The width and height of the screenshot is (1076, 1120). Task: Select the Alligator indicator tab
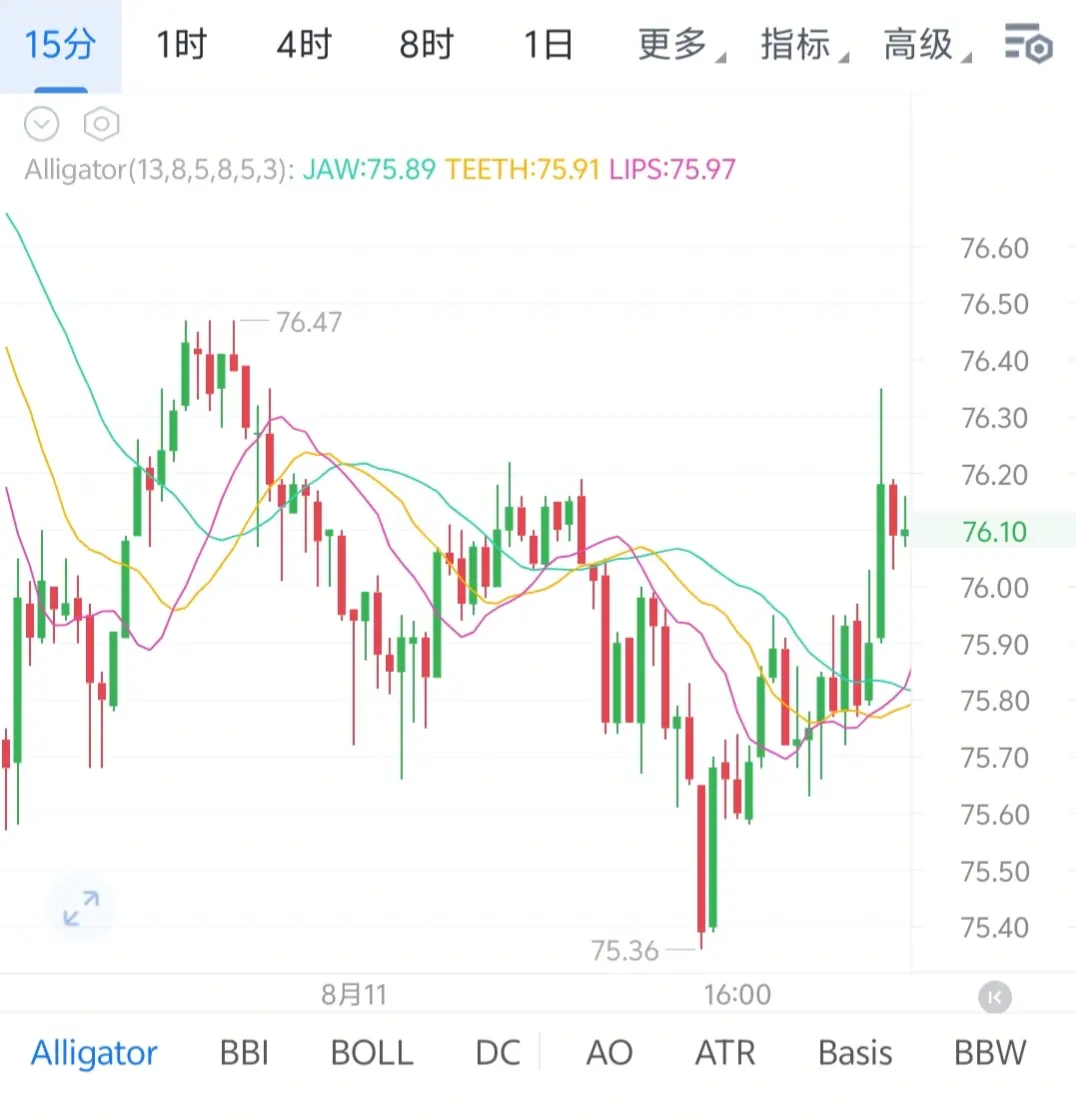tap(94, 1053)
